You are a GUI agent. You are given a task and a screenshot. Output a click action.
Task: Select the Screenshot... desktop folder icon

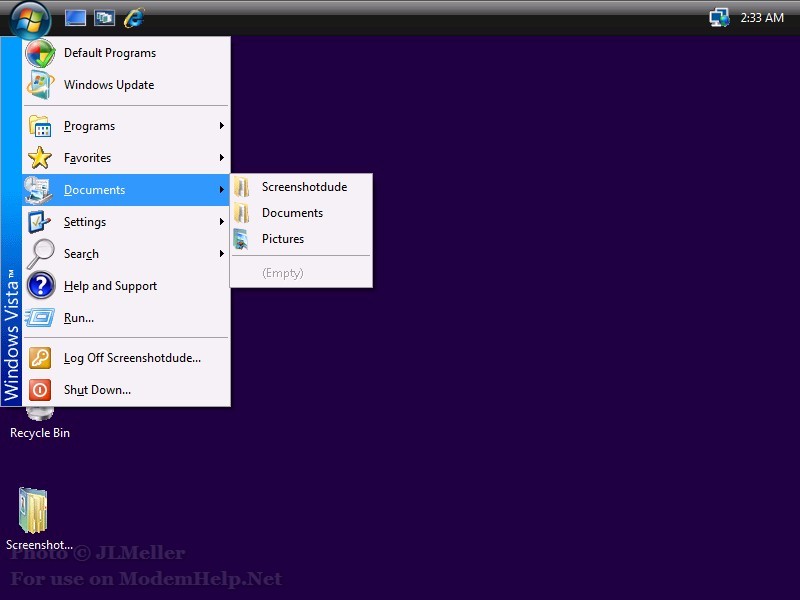(x=33, y=510)
